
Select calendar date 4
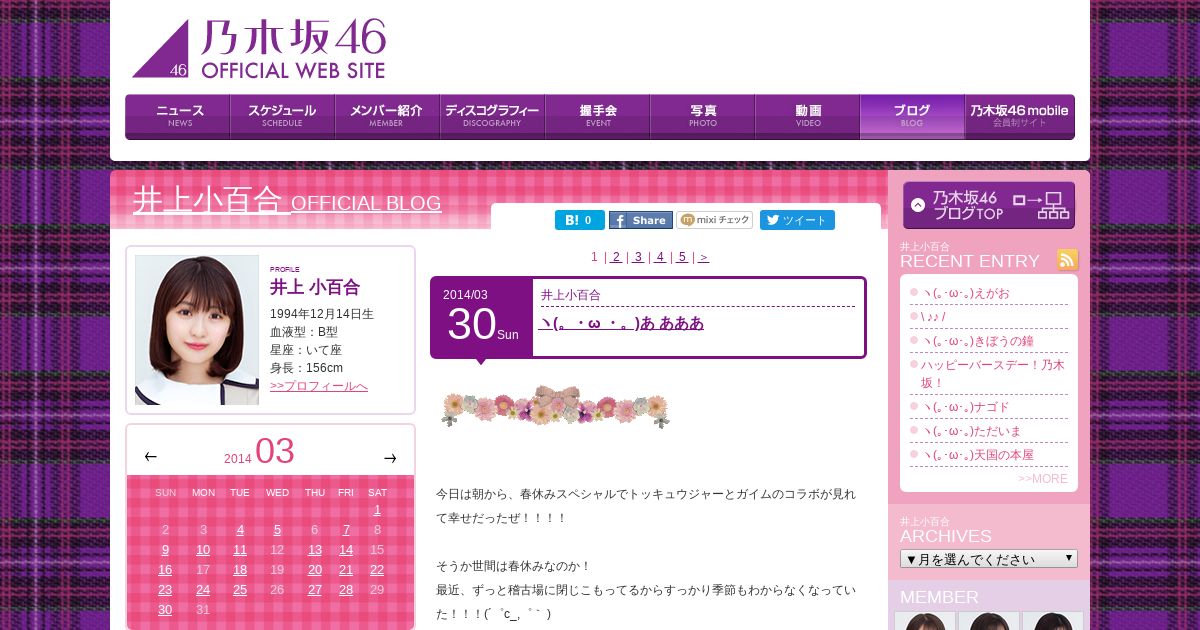pos(240,530)
